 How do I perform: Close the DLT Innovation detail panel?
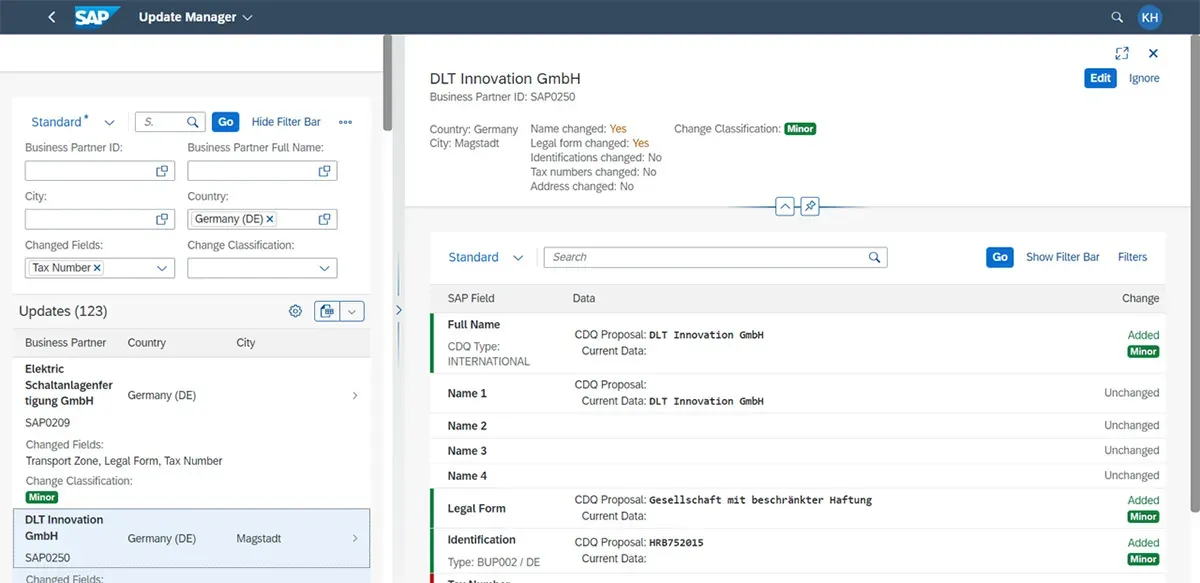point(1153,53)
